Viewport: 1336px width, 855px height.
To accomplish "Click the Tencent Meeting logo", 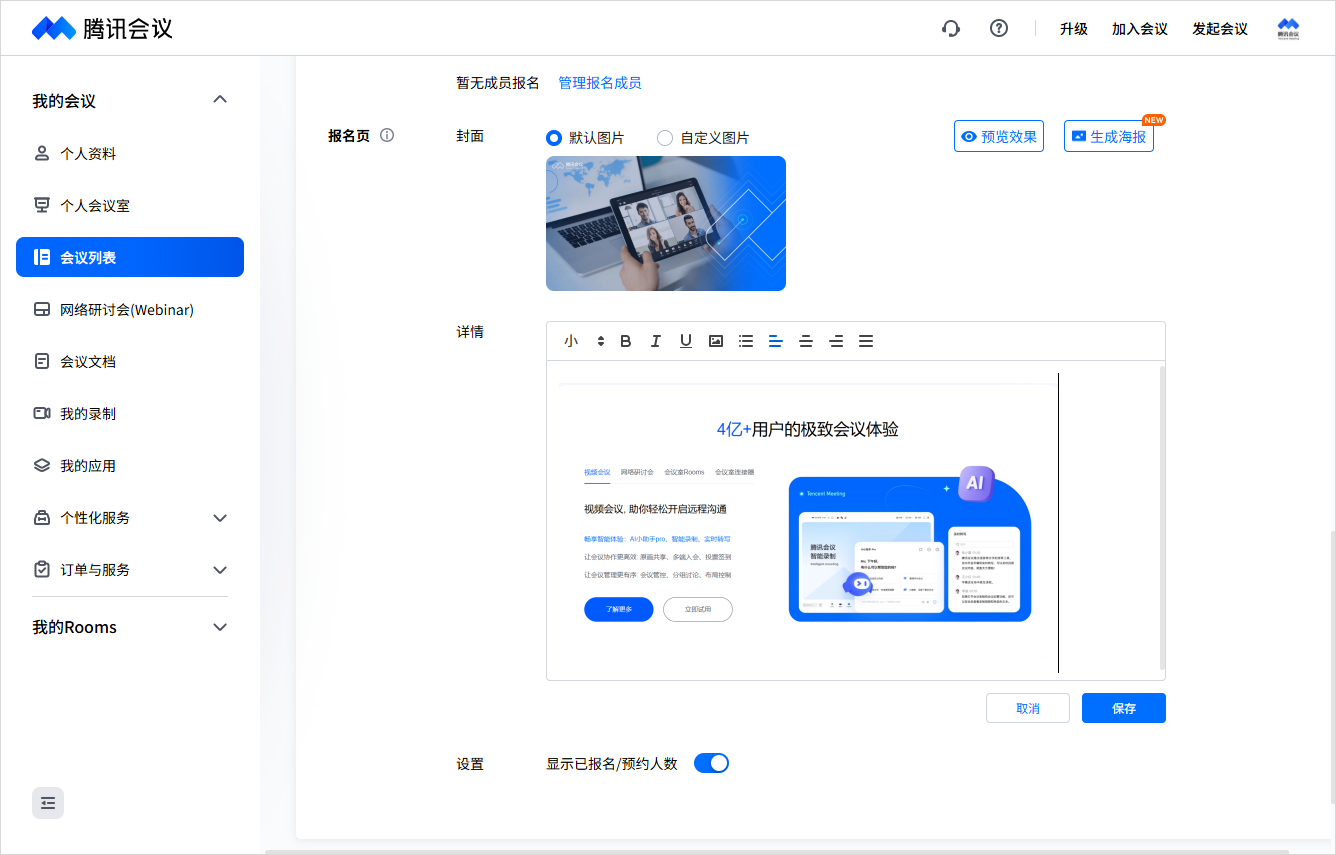I will 102,28.
